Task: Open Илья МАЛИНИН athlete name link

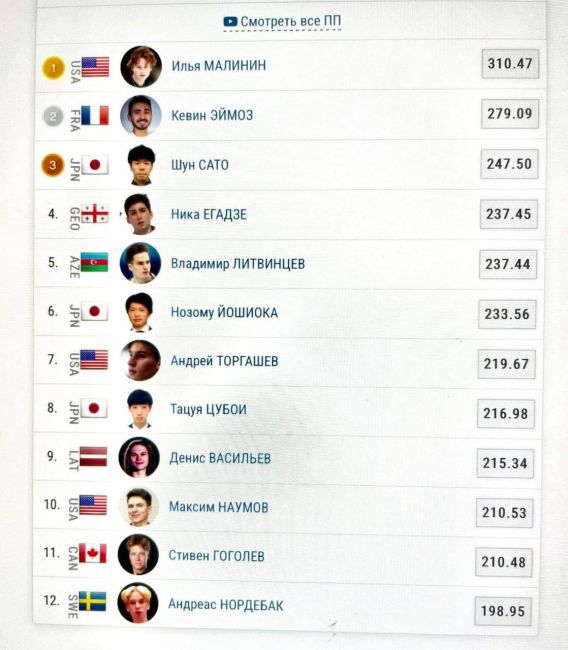Action: (219, 66)
